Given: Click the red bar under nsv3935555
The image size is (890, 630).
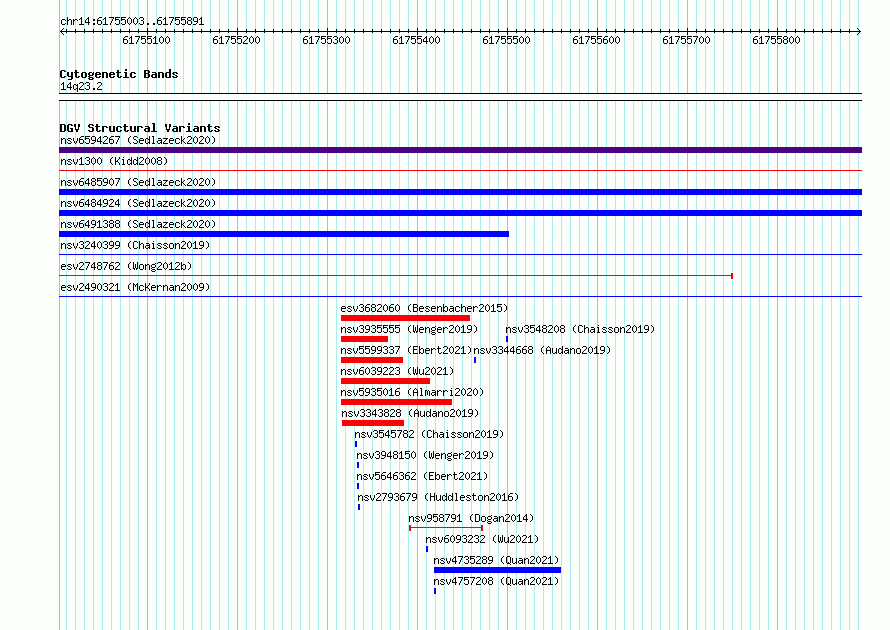Looking at the screenshot, I should 364,339.
